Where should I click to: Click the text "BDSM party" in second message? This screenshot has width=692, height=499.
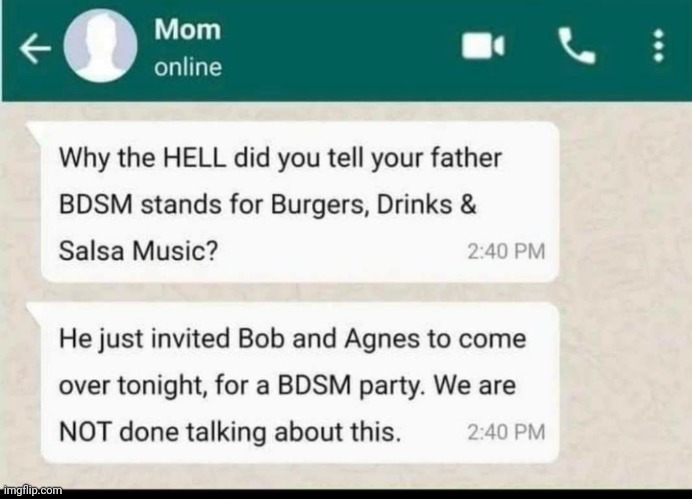[348, 385]
